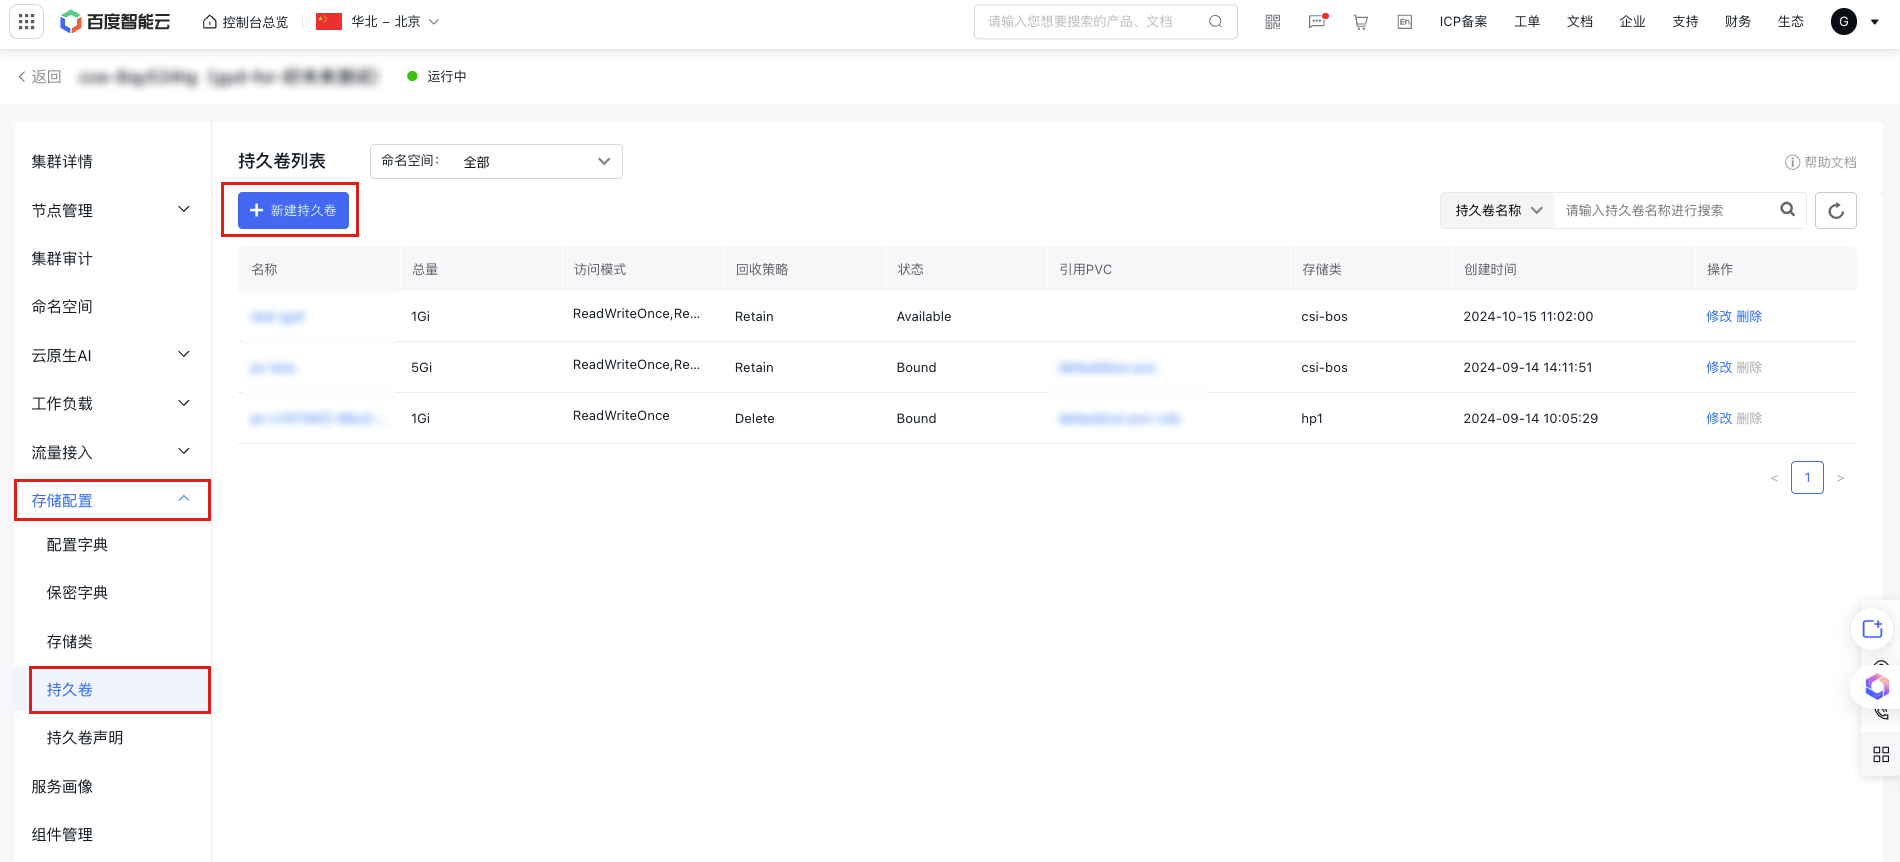1900x862 pixels.
Task: Open the QR code icon
Action: click(x=1273, y=22)
